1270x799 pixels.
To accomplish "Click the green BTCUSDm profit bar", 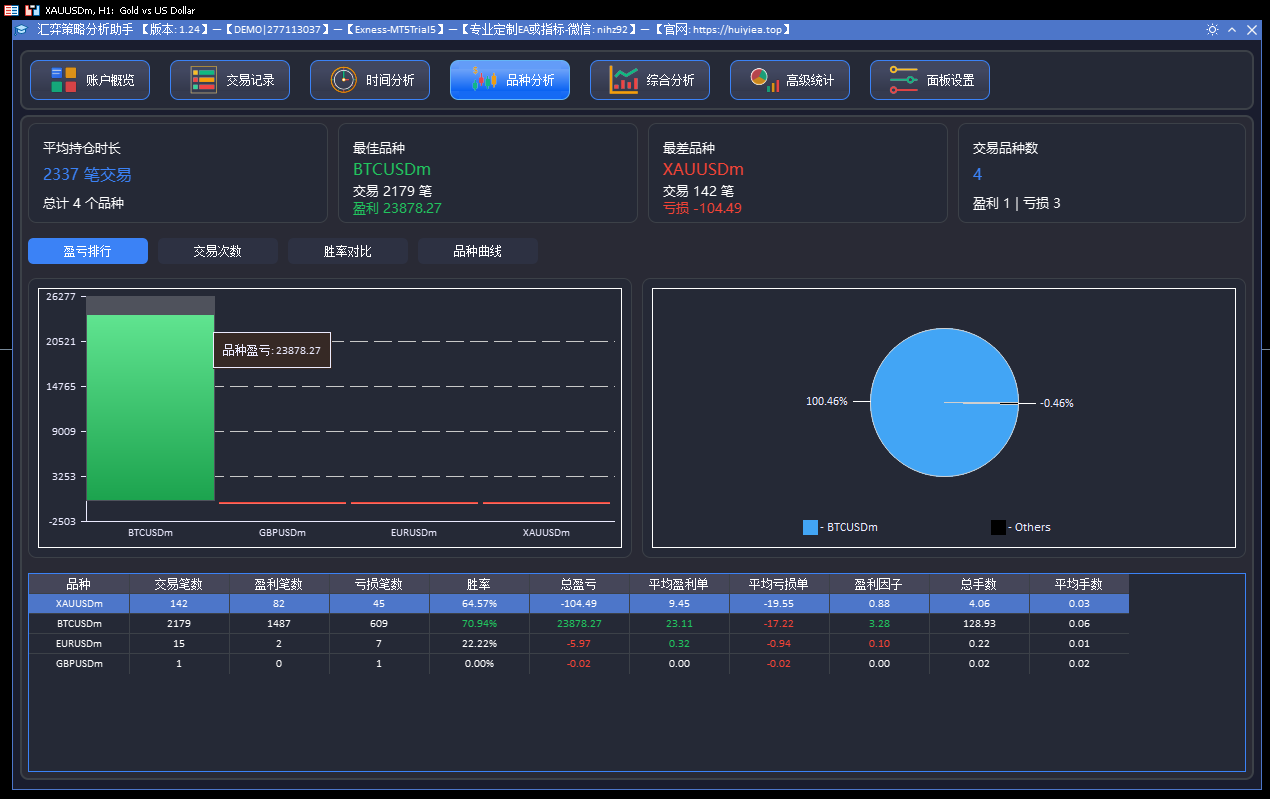I will pyautogui.click(x=150, y=407).
